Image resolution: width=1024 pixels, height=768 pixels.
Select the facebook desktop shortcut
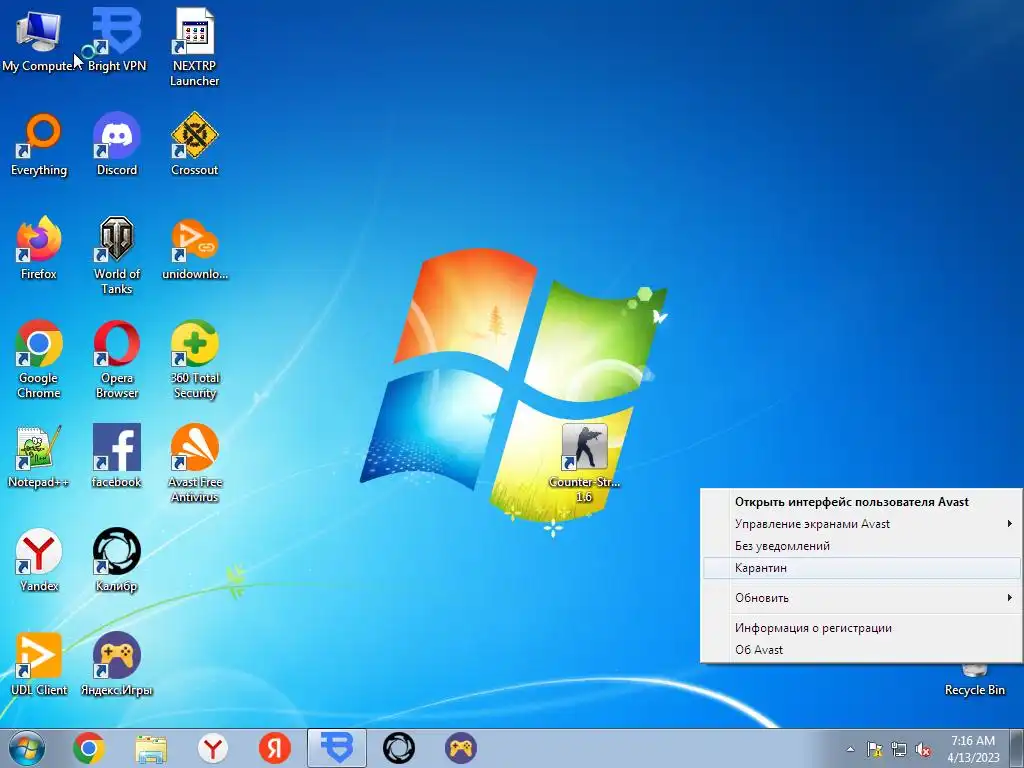coord(117,457)
